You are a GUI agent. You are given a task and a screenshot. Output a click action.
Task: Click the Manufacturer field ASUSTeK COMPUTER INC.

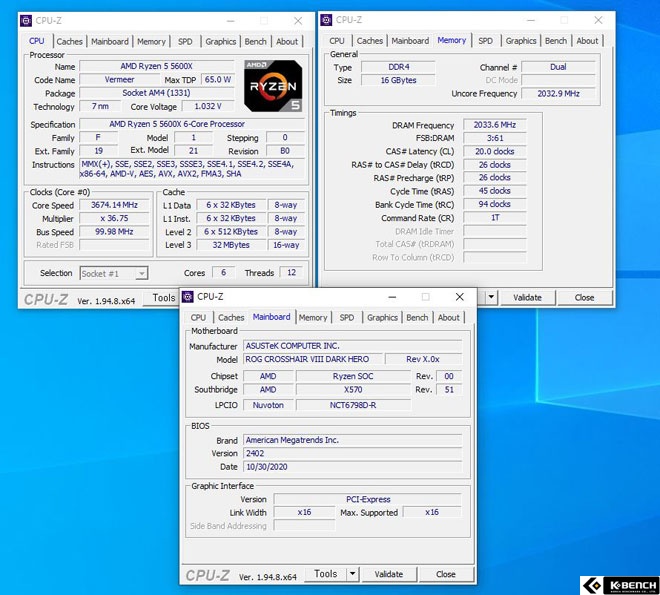click(x=353, y=346)
